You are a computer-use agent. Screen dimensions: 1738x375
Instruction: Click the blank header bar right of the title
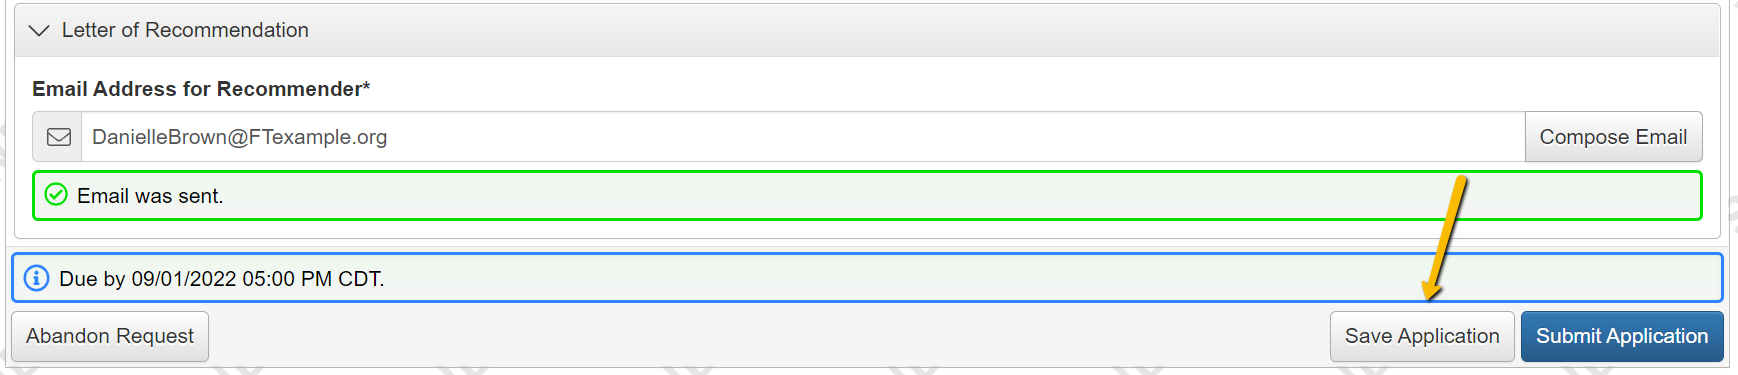(1000, 30)
